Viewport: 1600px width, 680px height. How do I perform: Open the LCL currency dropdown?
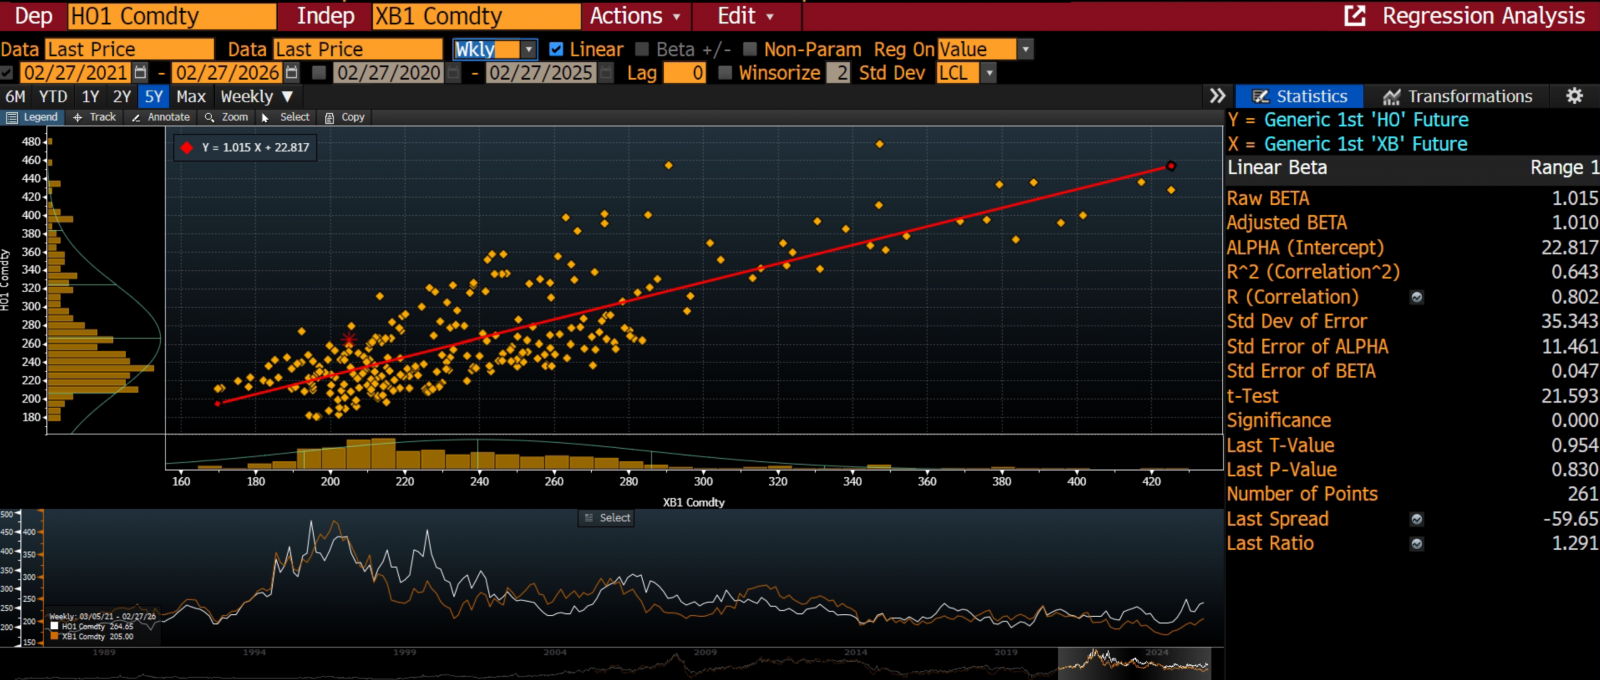989,73
